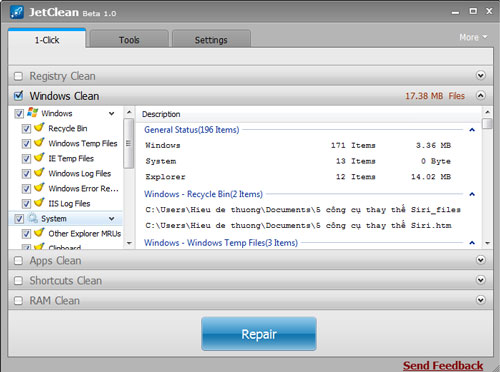Uncheck the IIS Log Files checkbox
The width and height of the screenshot is (500, 372).
click(x=26, y=204)
